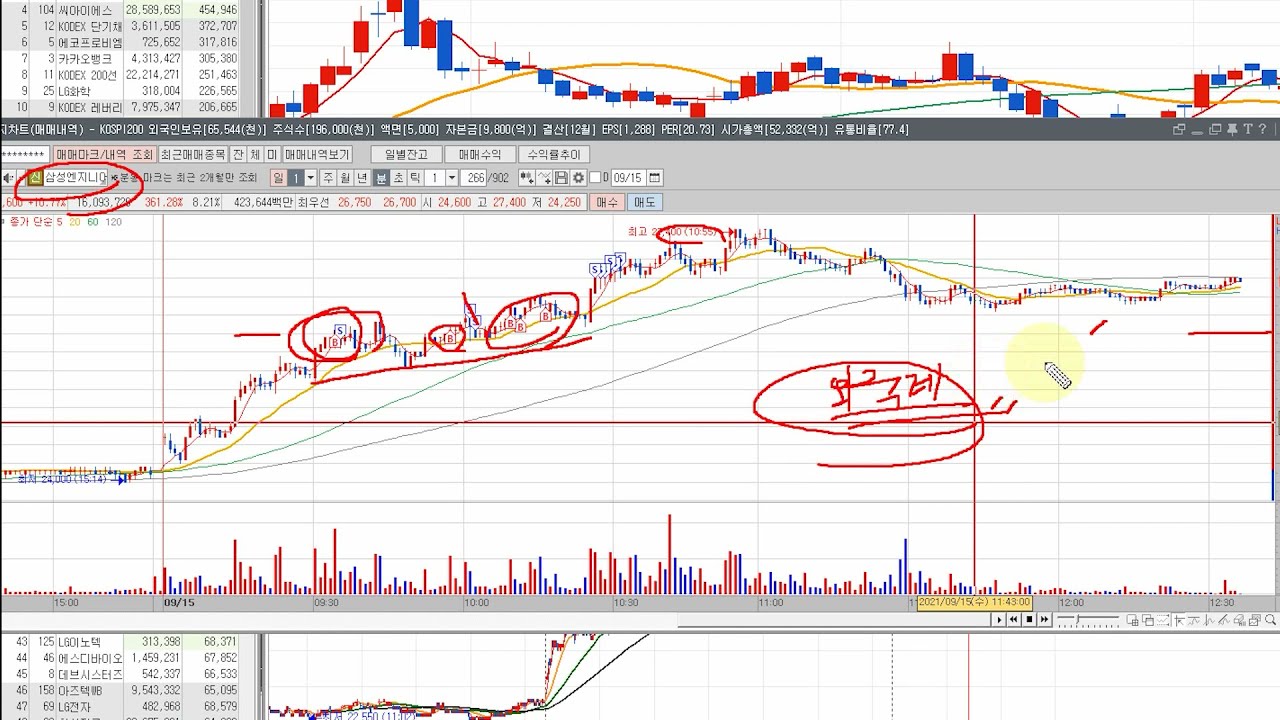Open the chart indicator add tool icon
This screenshot has height=720, width=1280.
tap(526, 177)
